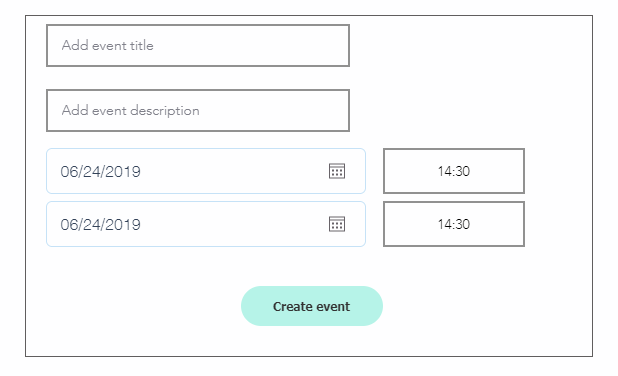Screen dimensions: 618x376
Task: Click calendar icon in the first date row
Action: [x=337, y=171]
